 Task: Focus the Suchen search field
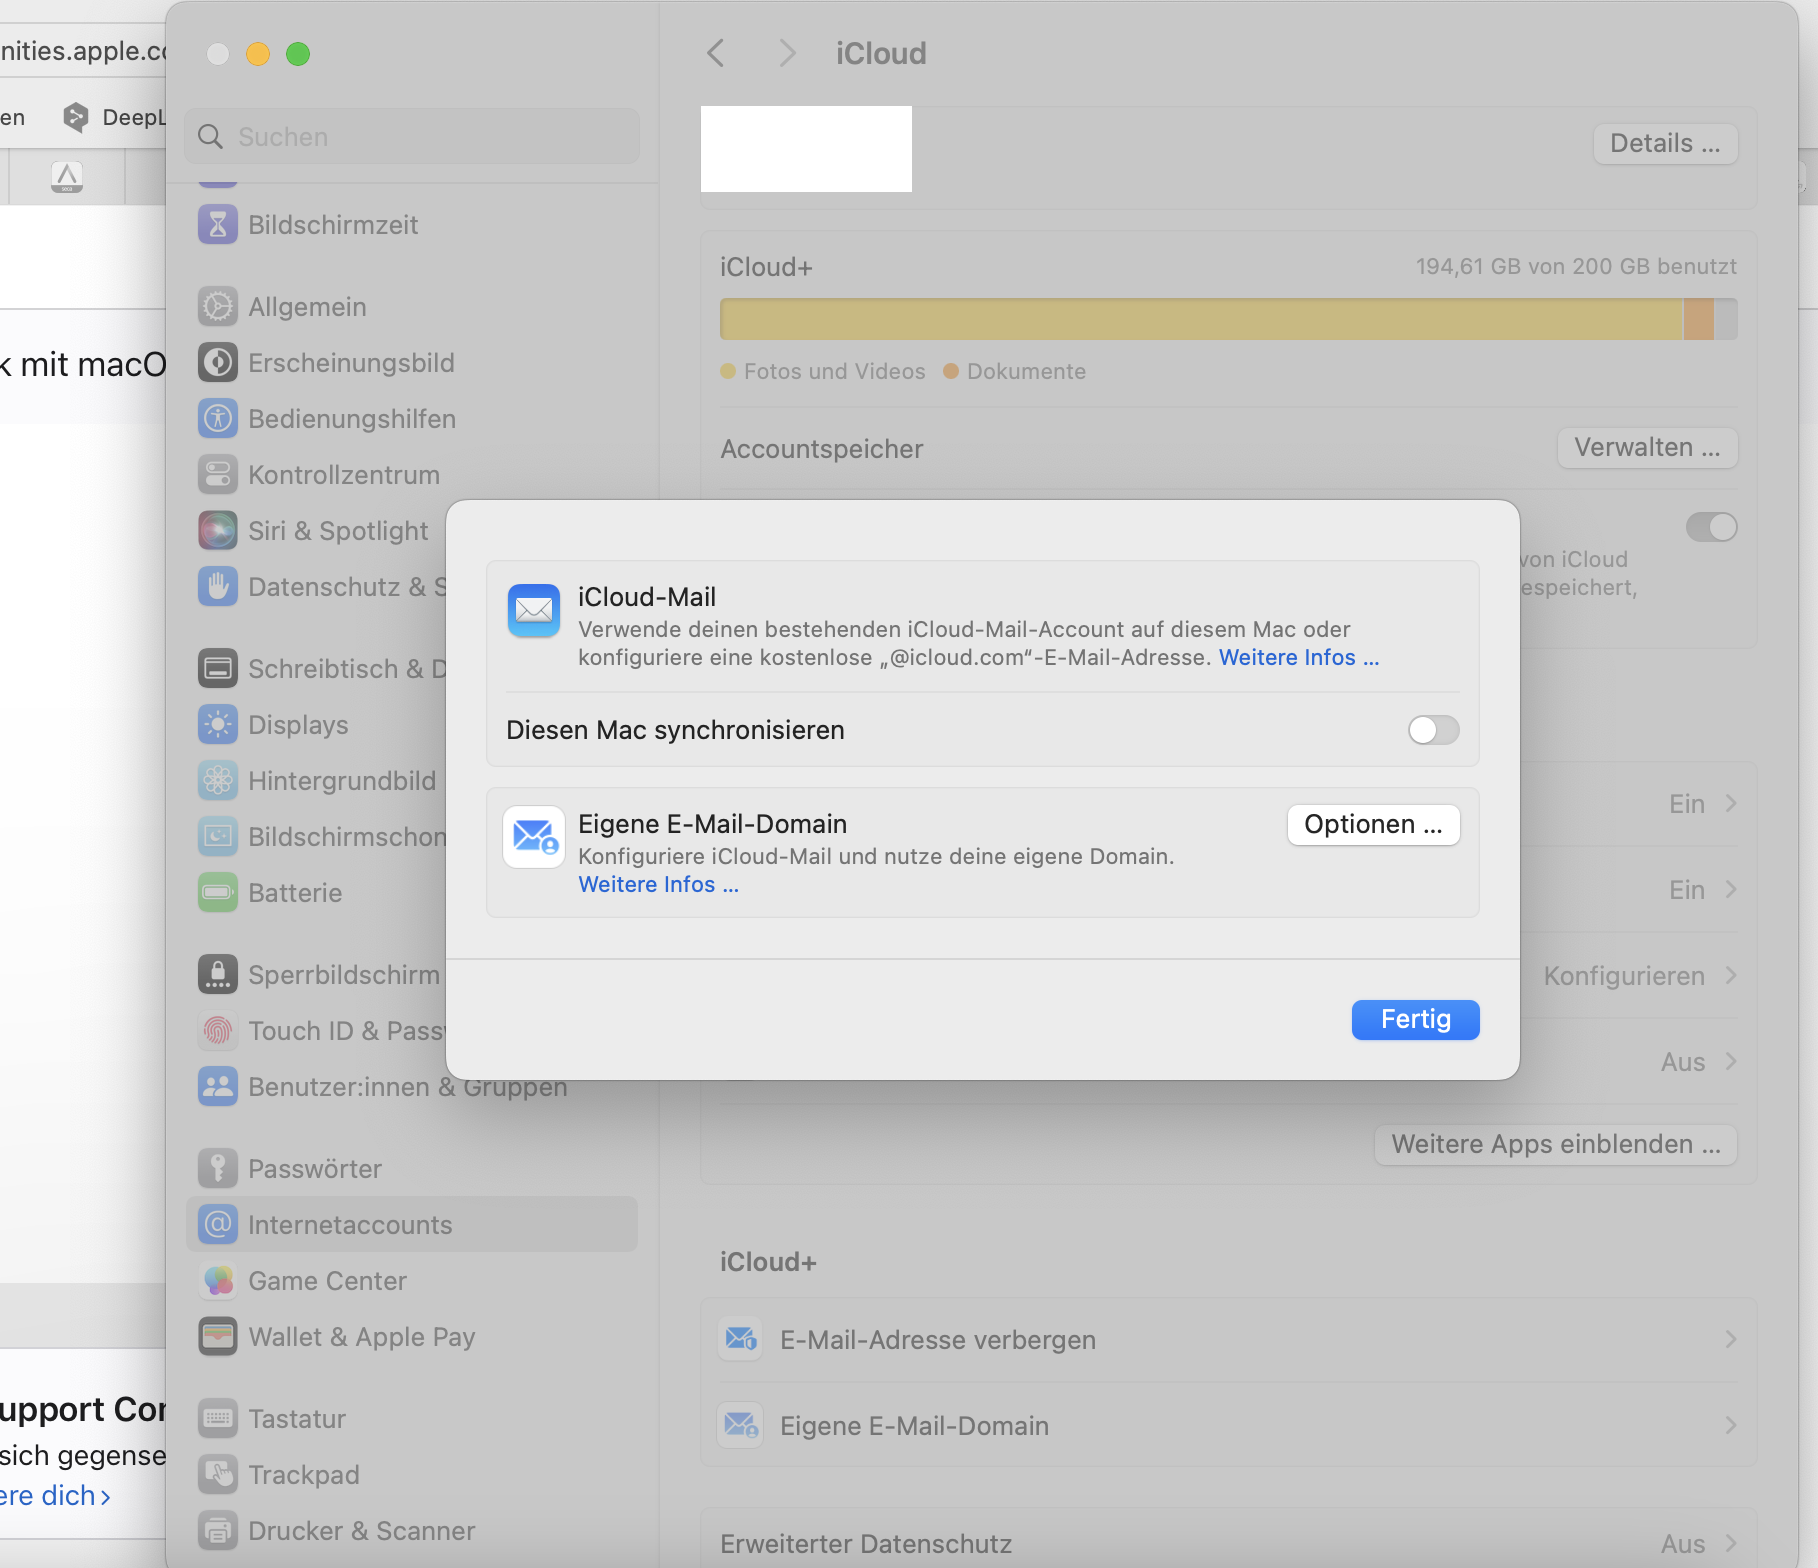(412, 136)
